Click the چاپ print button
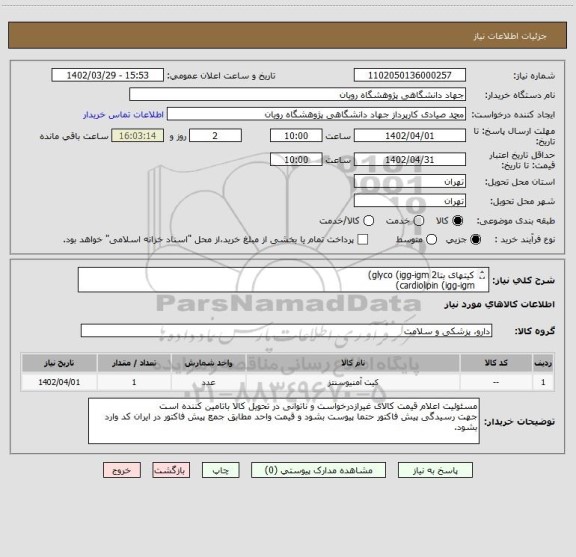Screen dimensions: 576x557 221,470
